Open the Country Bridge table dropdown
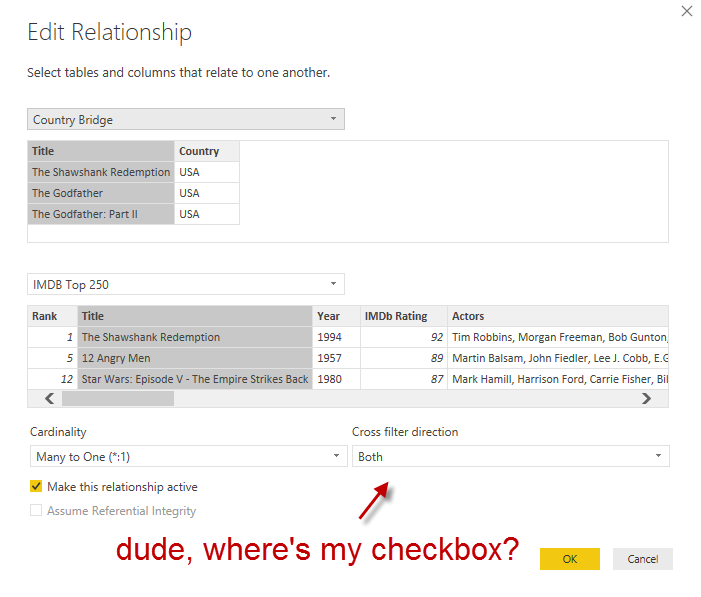 coord(185,120)
